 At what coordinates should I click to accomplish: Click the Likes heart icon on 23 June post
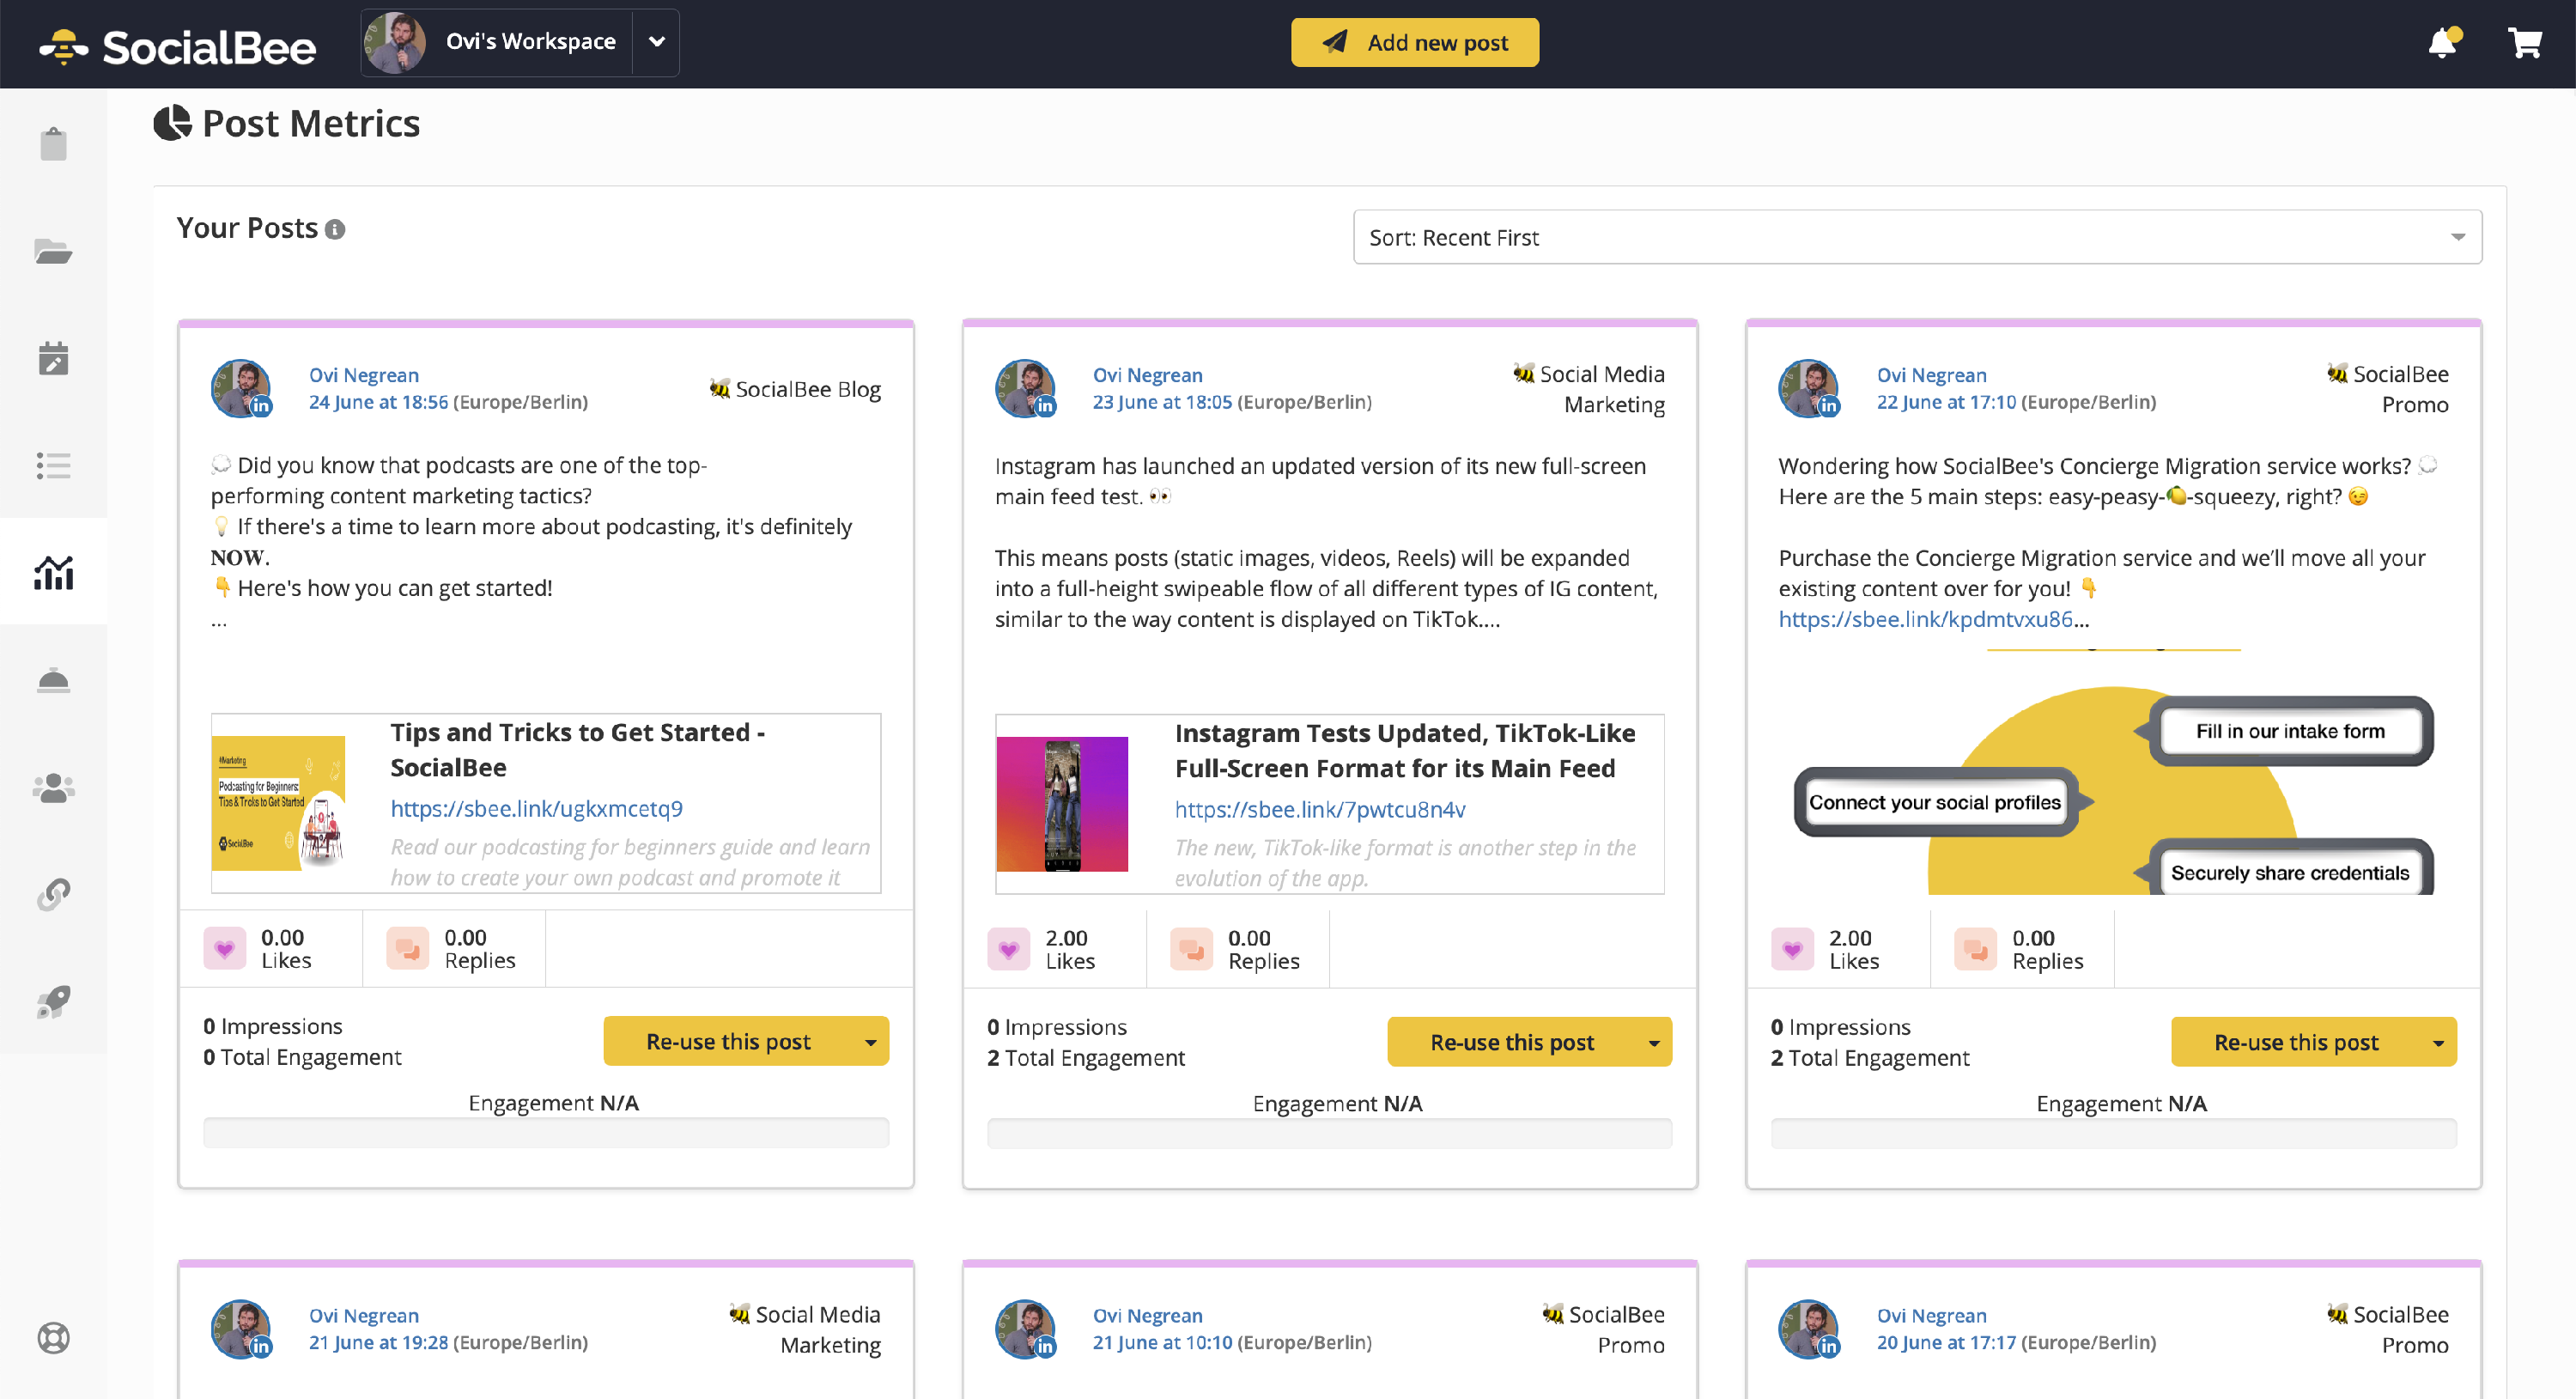tap(1008, 949)
